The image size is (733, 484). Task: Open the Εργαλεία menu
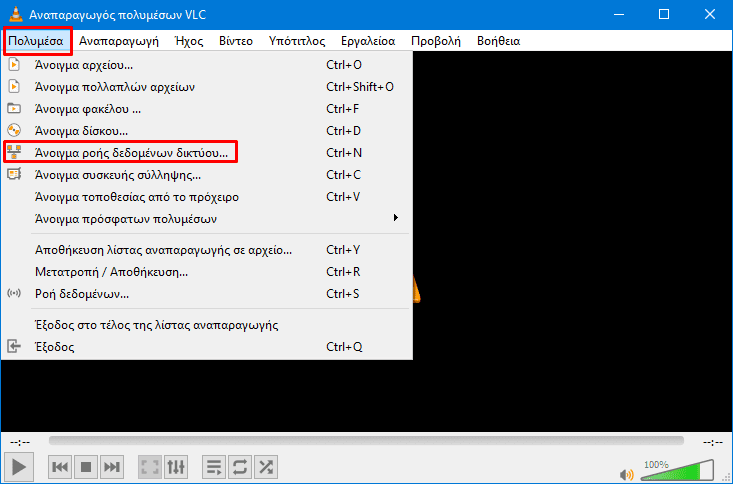tap(368, 41)
